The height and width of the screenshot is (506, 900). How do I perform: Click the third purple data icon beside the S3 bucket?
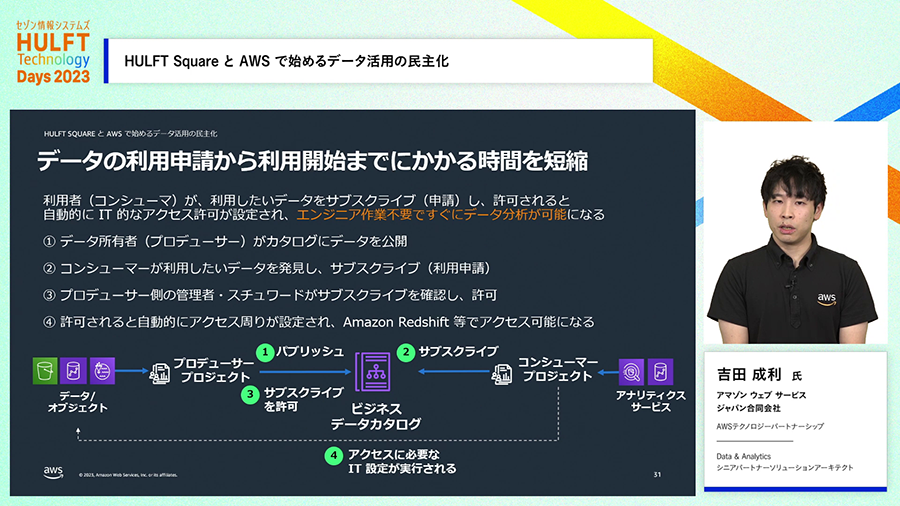click(103, 371)
